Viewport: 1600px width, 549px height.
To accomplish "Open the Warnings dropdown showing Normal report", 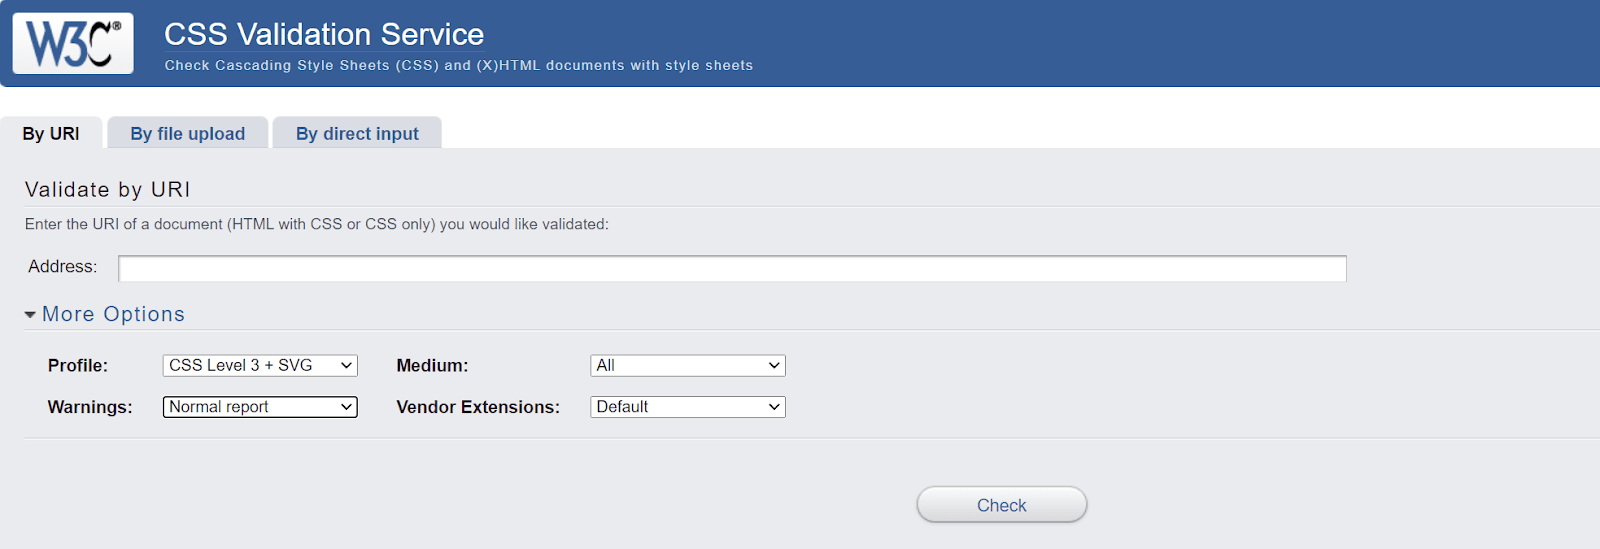I will [260, 407].
